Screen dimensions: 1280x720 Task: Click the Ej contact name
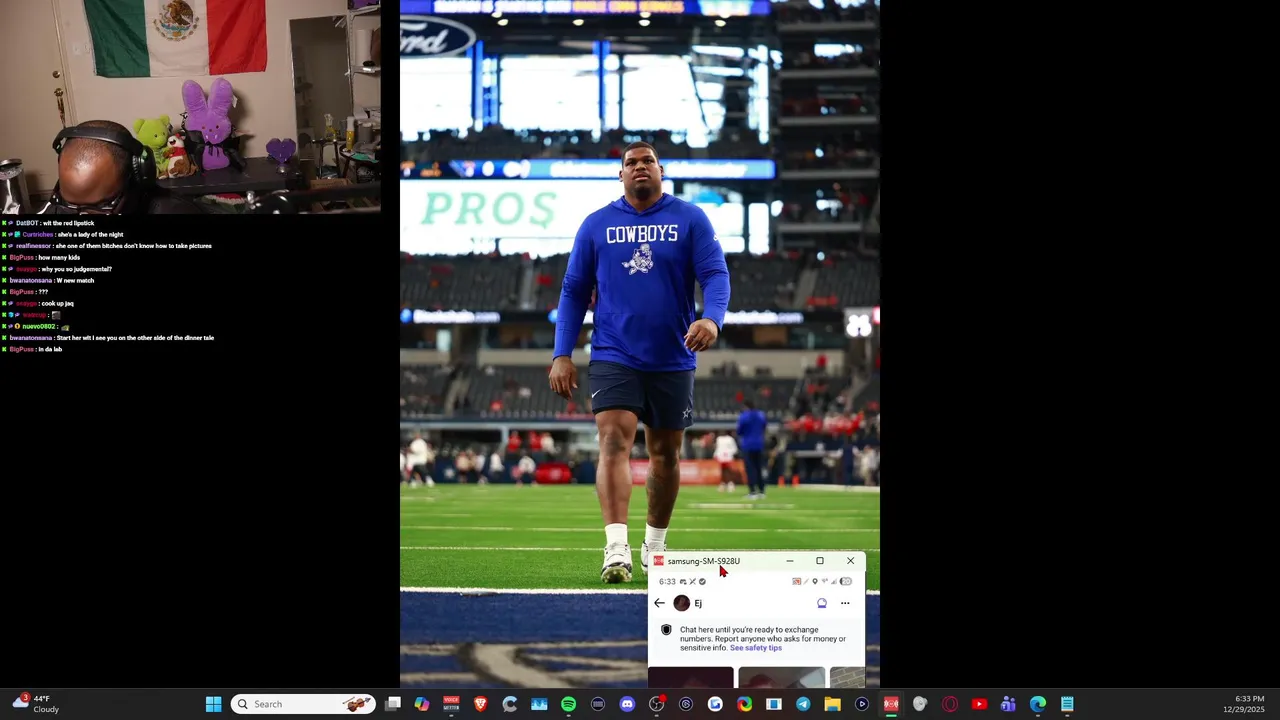(x=698, y=603)
